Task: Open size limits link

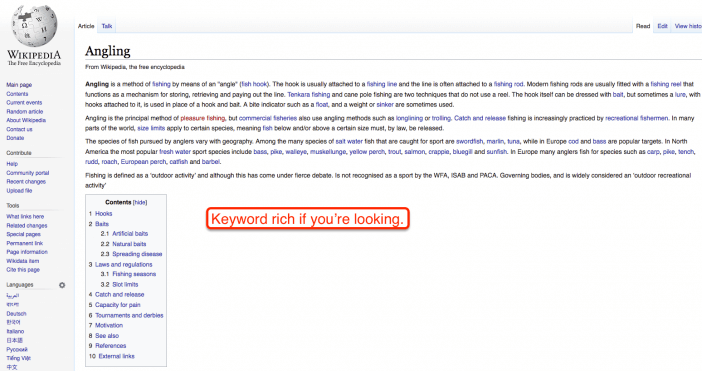Action: [x=151, y=128]
